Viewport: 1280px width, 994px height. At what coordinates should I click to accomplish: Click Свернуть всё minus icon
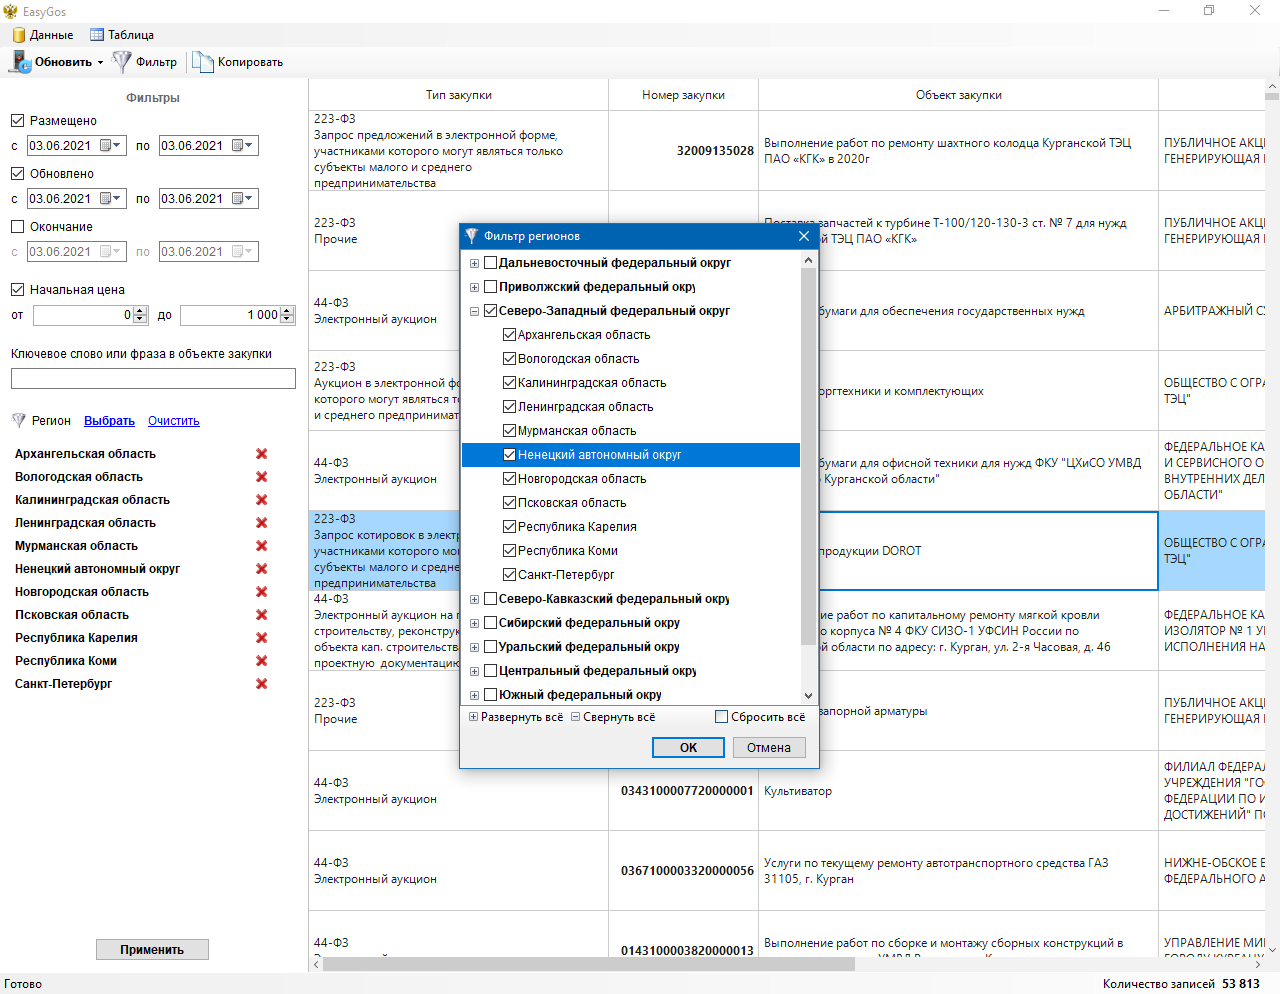tap(575, 717)
